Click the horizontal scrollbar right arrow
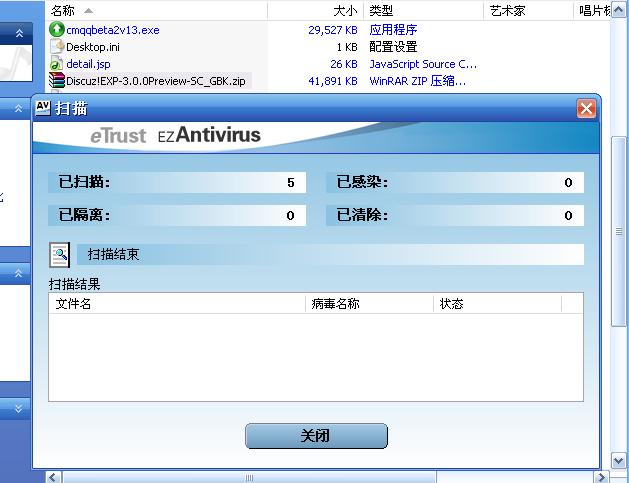This screenshot has height=483, width=629. click(602, 477)
